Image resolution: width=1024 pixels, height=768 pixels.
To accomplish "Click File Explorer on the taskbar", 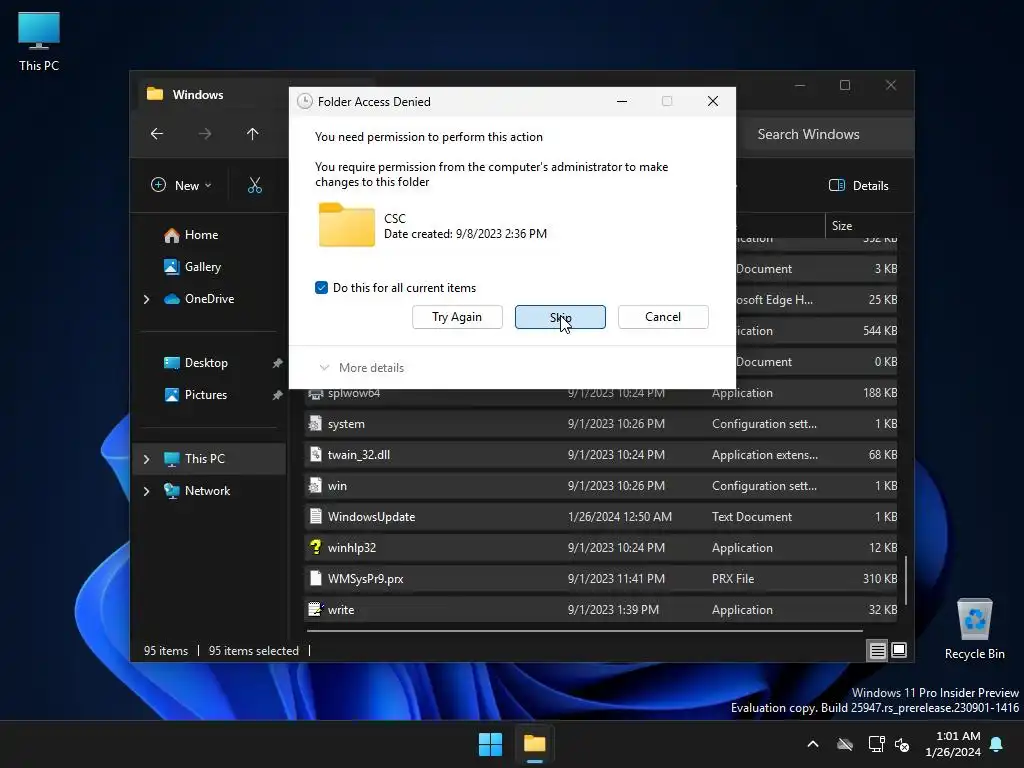I will click(x=534, y=744).
